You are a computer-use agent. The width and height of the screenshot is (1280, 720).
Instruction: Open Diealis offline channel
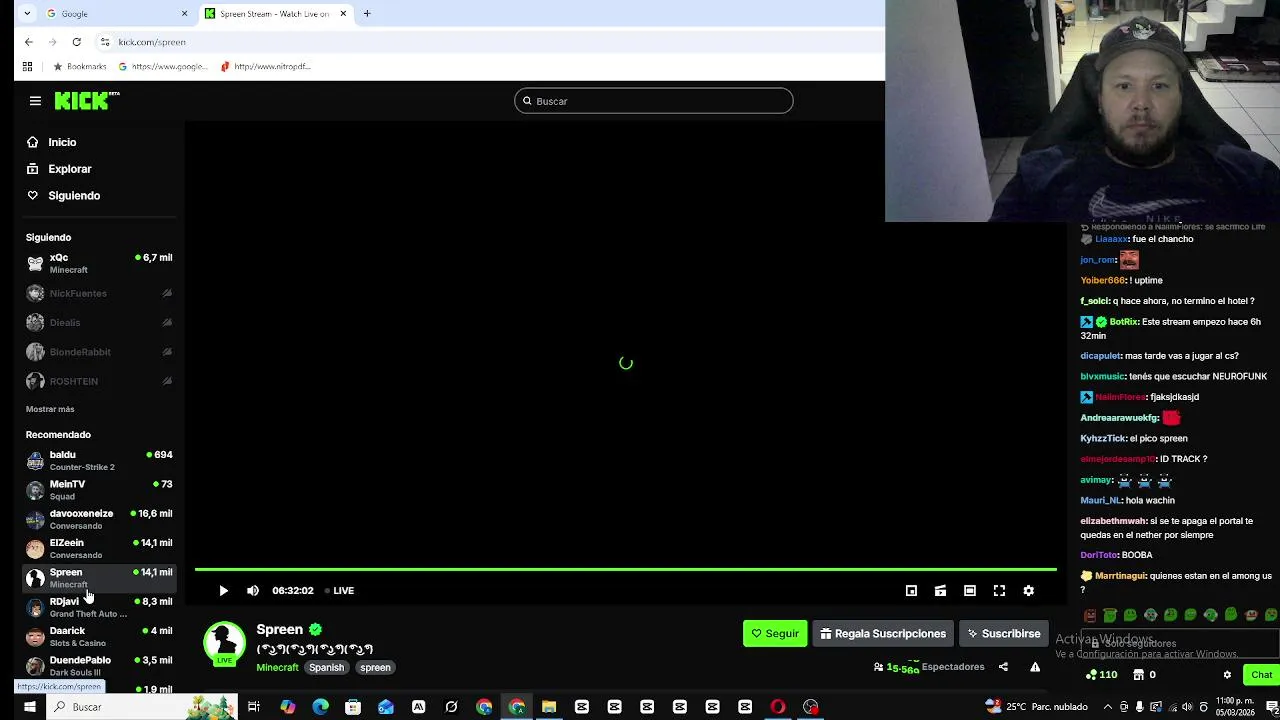pos(99,322)
